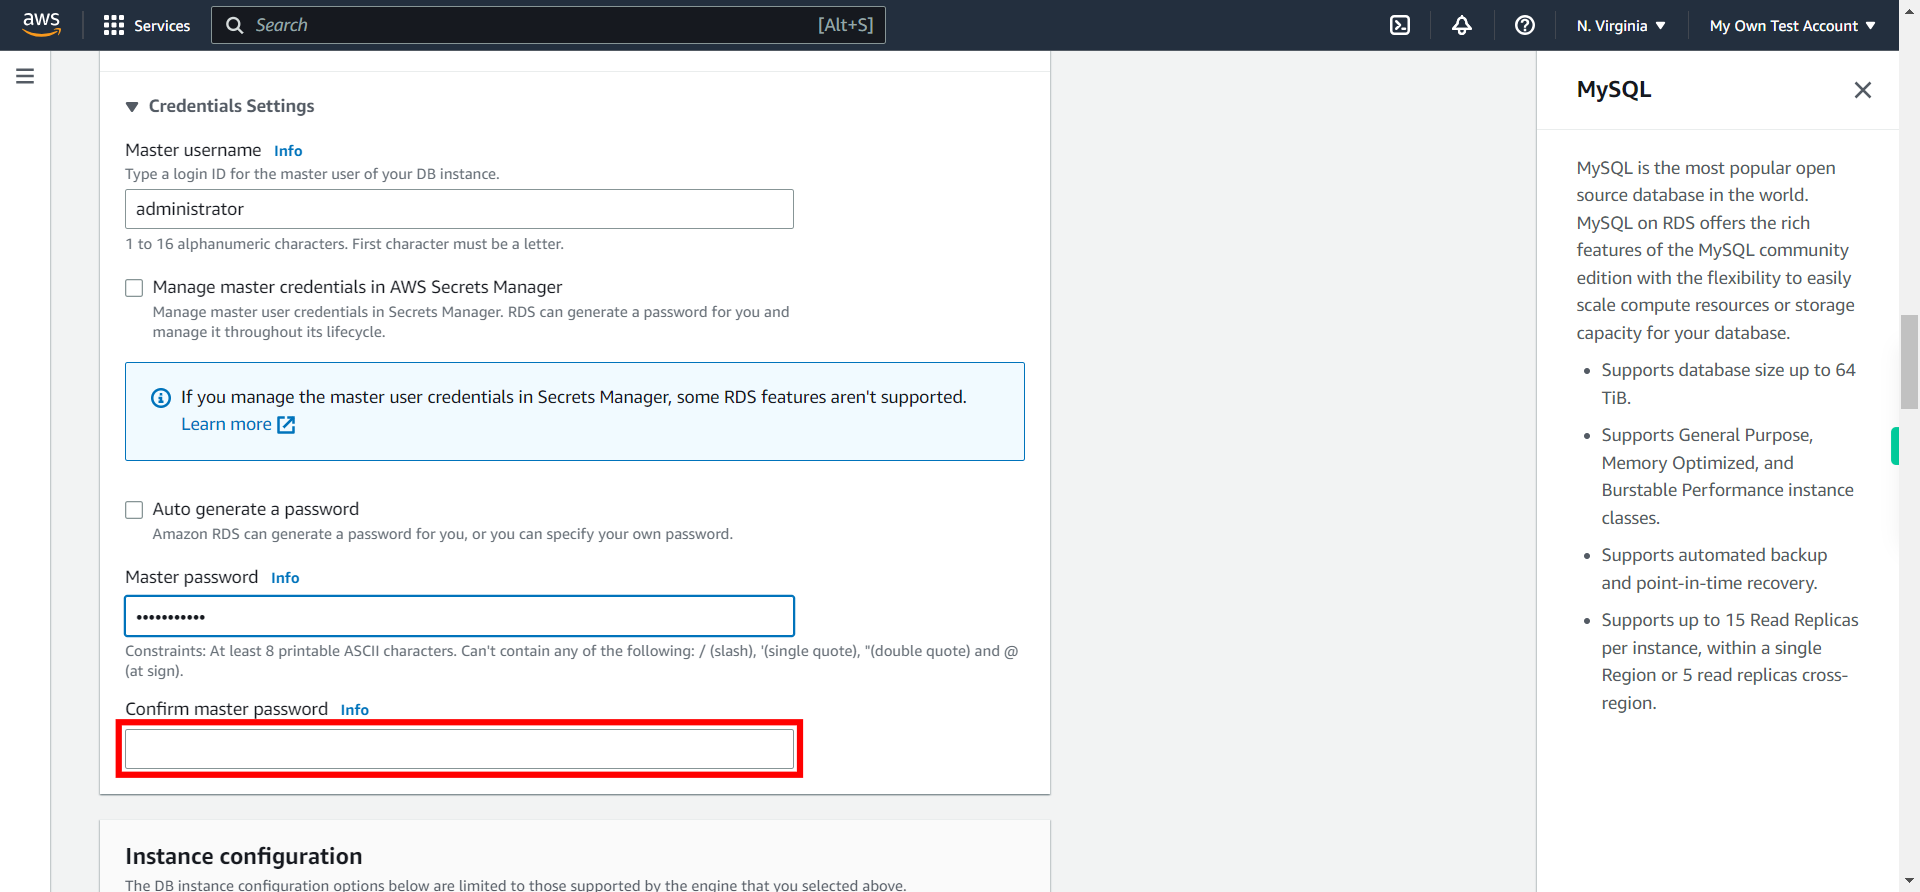Open Info link next to Master username

tap(288, 151)
